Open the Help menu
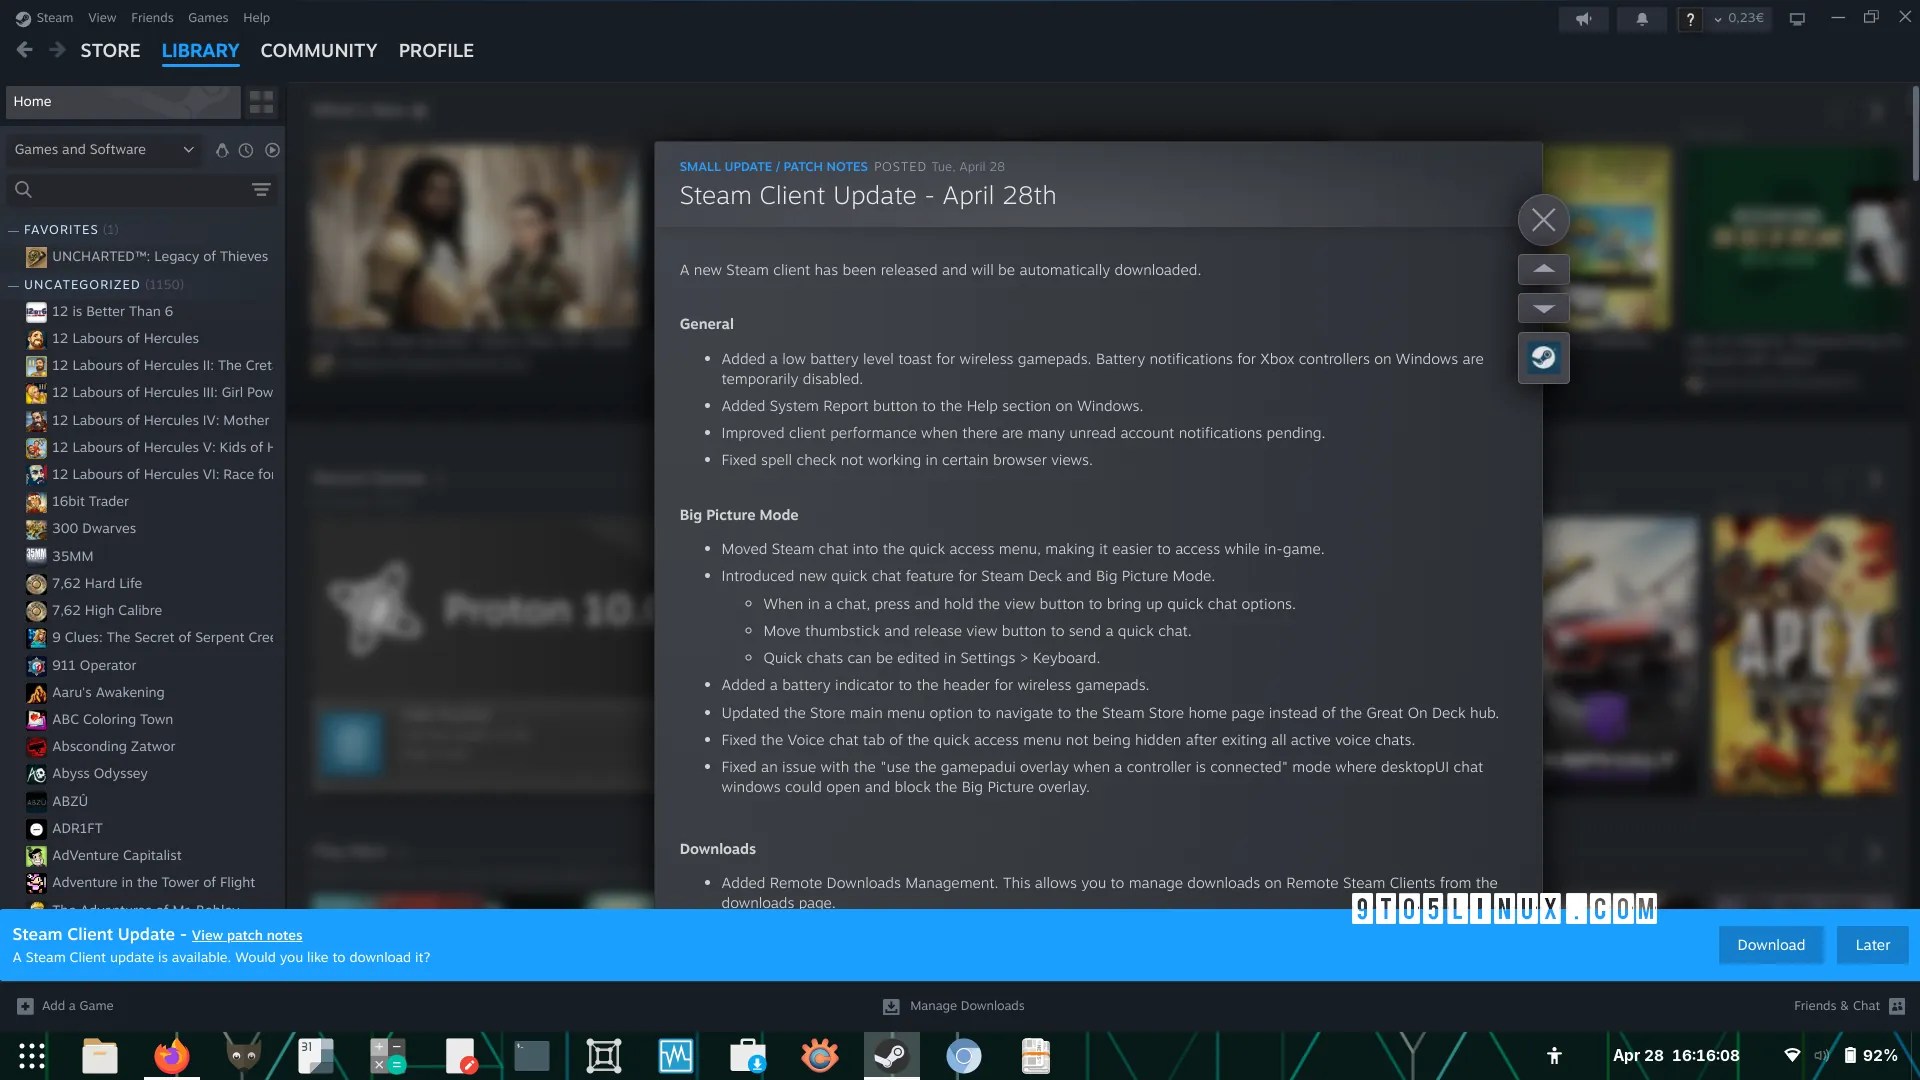Viewport: 1920px width, 1080px height. (x=256, y=18)
